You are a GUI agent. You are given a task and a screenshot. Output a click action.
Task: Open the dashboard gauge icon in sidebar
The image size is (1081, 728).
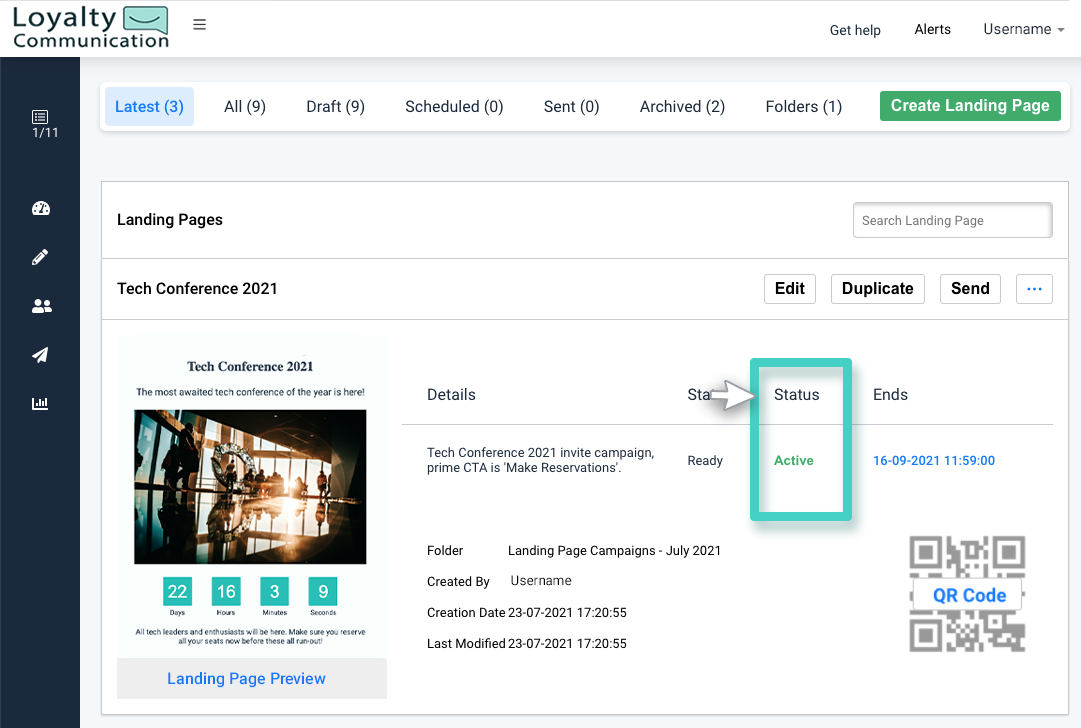41,208
